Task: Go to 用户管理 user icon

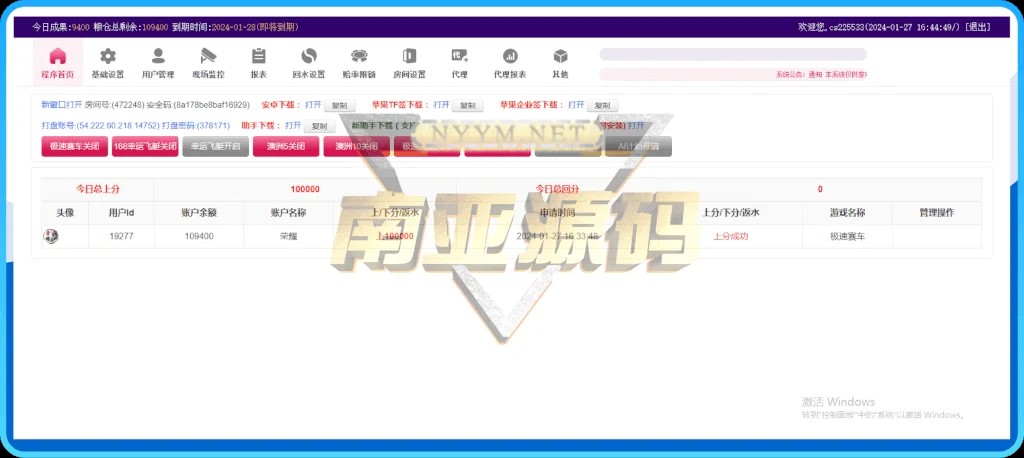Action: tap(158, 57)
